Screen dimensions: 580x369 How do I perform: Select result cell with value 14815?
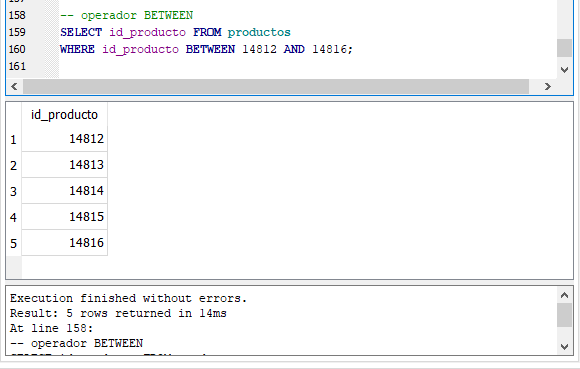[x=64, y=217]
